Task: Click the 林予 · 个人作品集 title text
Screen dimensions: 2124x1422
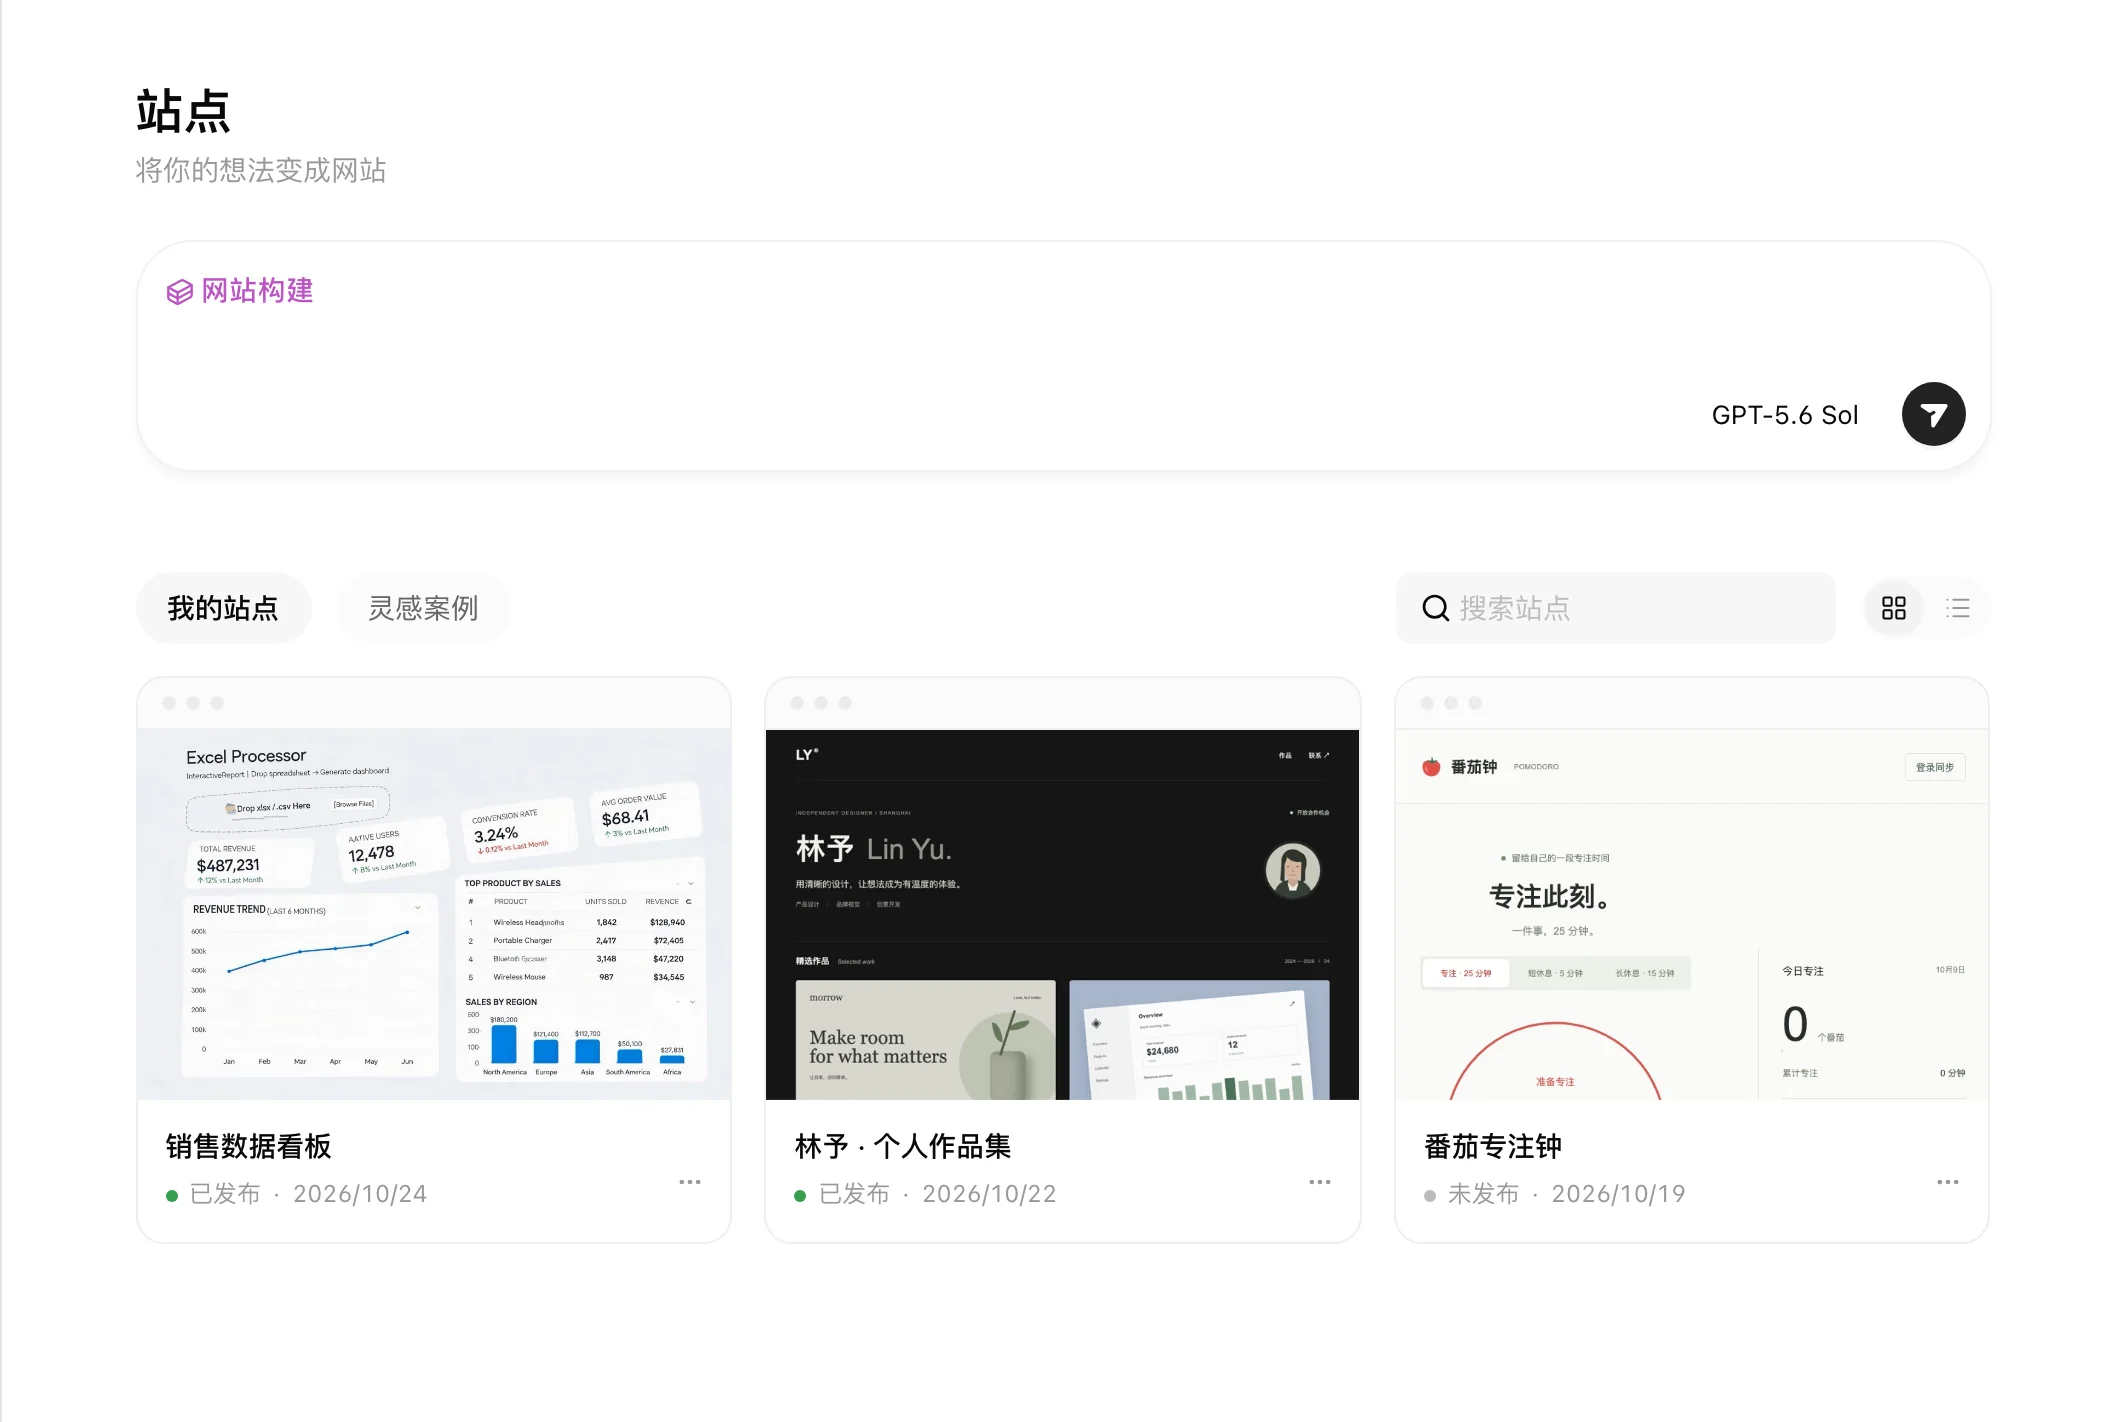Action: click(902, 1146)
